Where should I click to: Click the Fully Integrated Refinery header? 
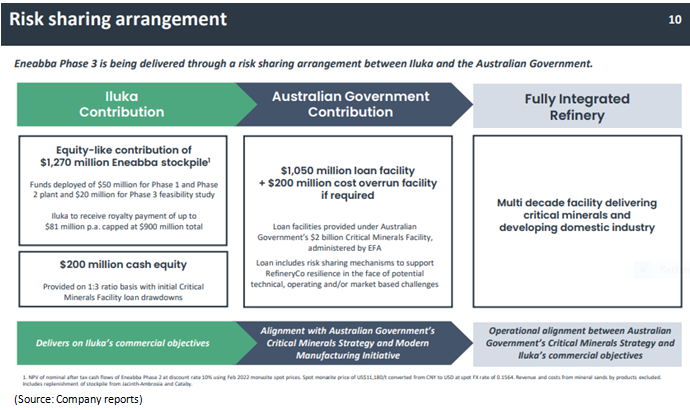[577, 107]
